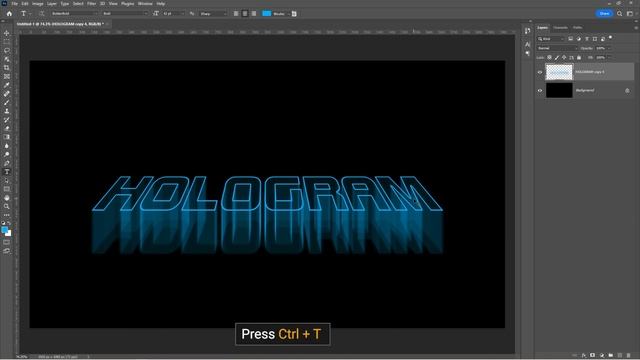
Task: Open the Image menu
Action: click(x=38, y=4)
